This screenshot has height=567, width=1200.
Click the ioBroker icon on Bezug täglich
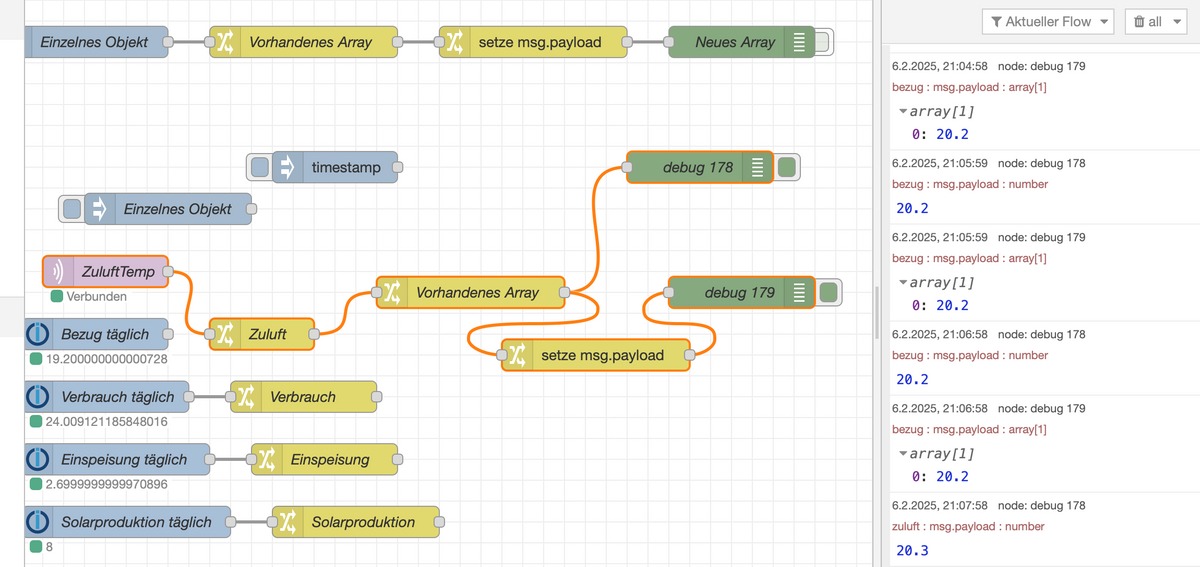click(x=37, y=334)
